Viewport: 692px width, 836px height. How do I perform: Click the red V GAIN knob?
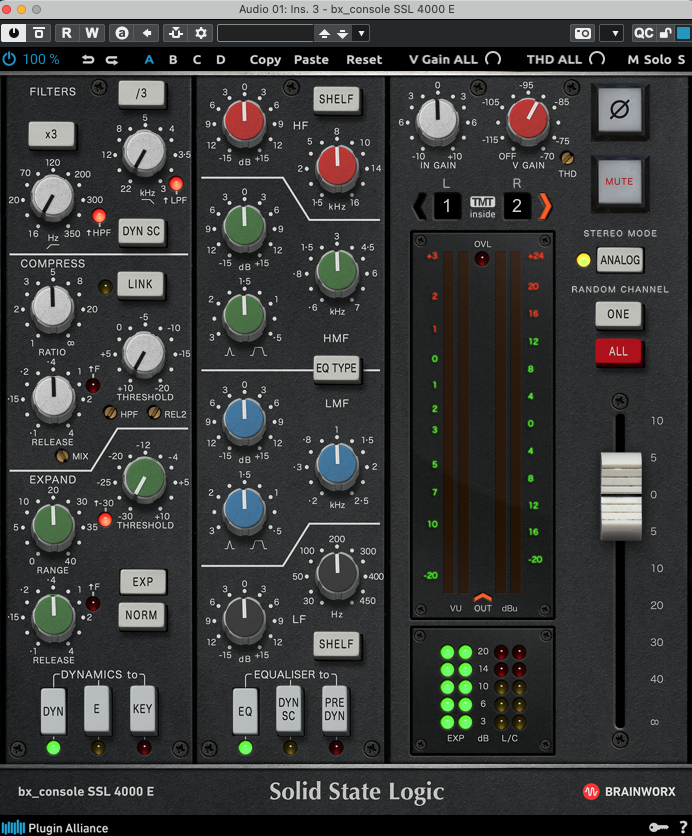tap(528, 119)
